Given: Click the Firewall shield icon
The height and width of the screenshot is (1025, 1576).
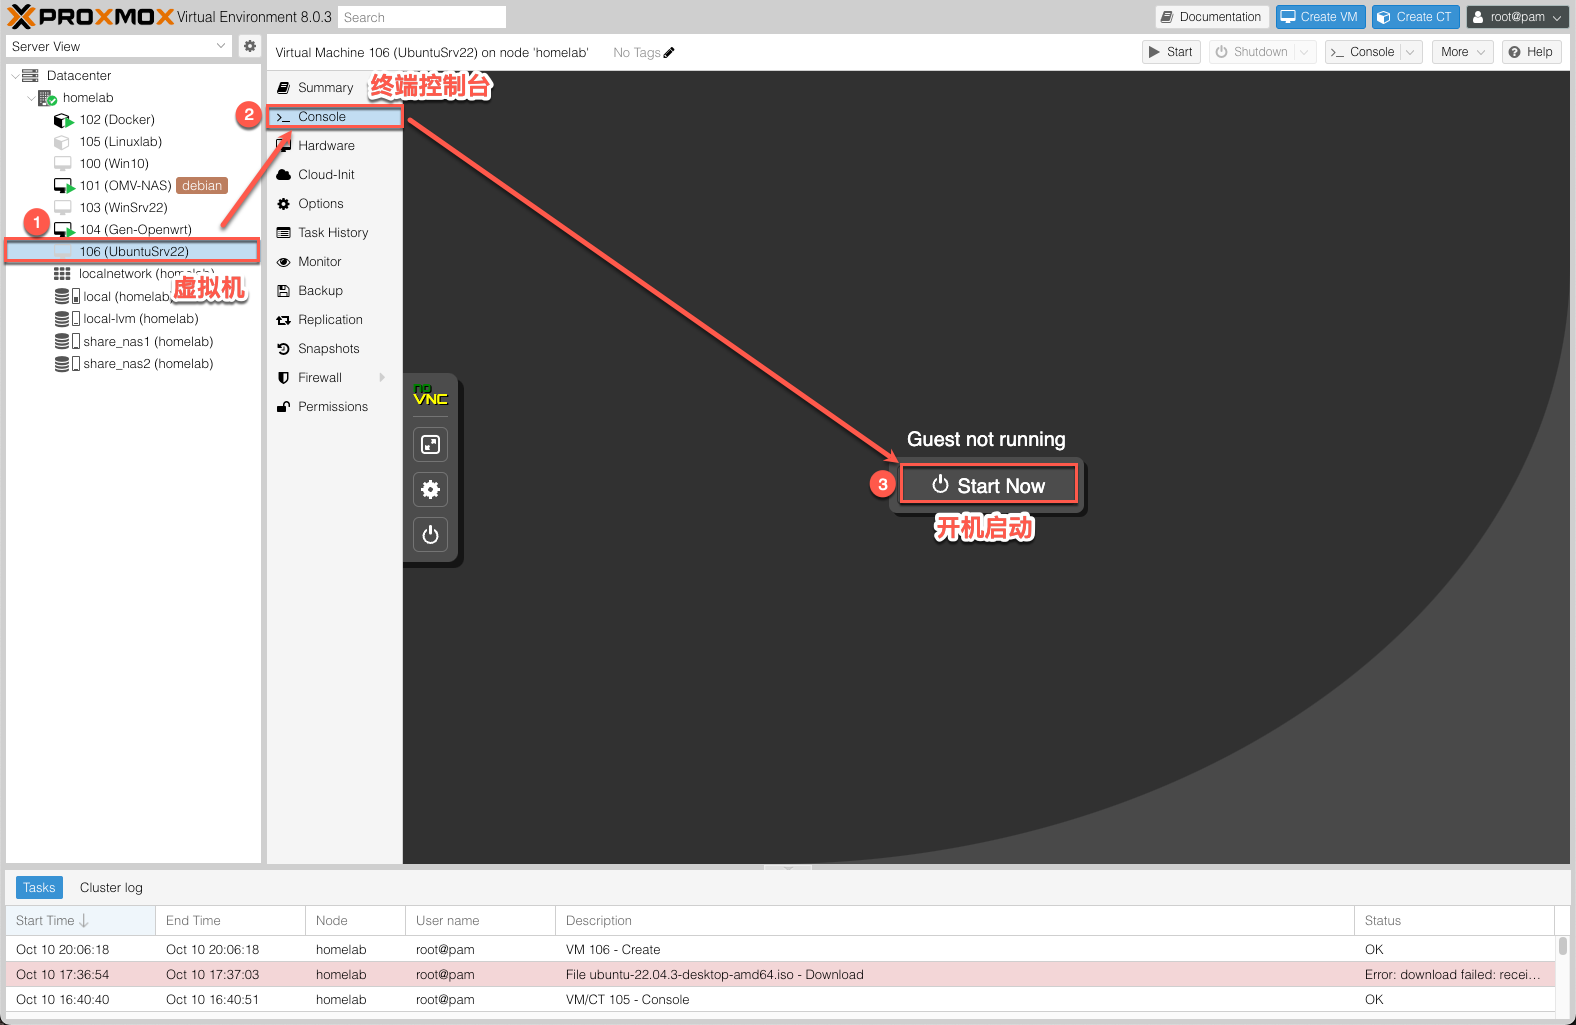Looking at the screenshot, I should pyautogui.click(x=284, y=378).
